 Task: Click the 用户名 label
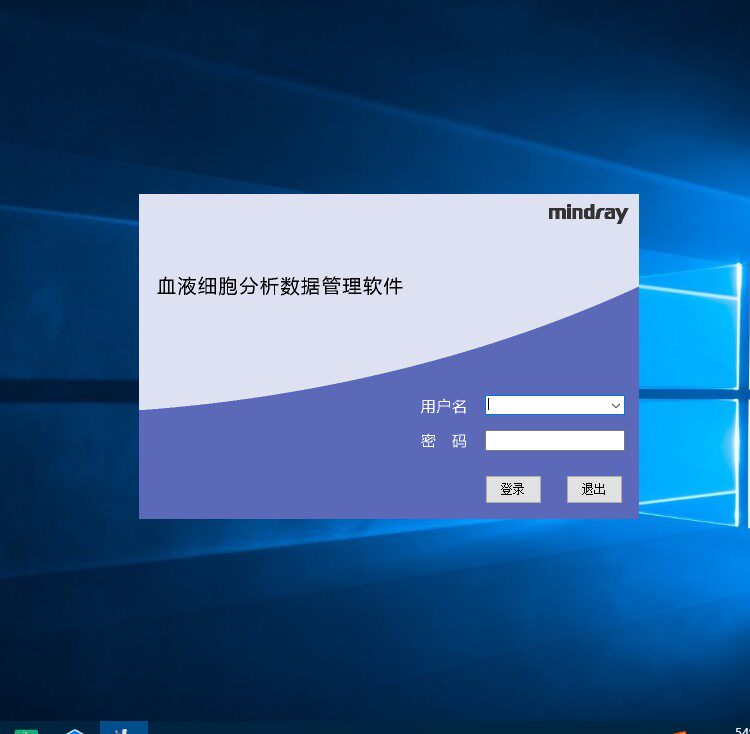pos(443,406)
